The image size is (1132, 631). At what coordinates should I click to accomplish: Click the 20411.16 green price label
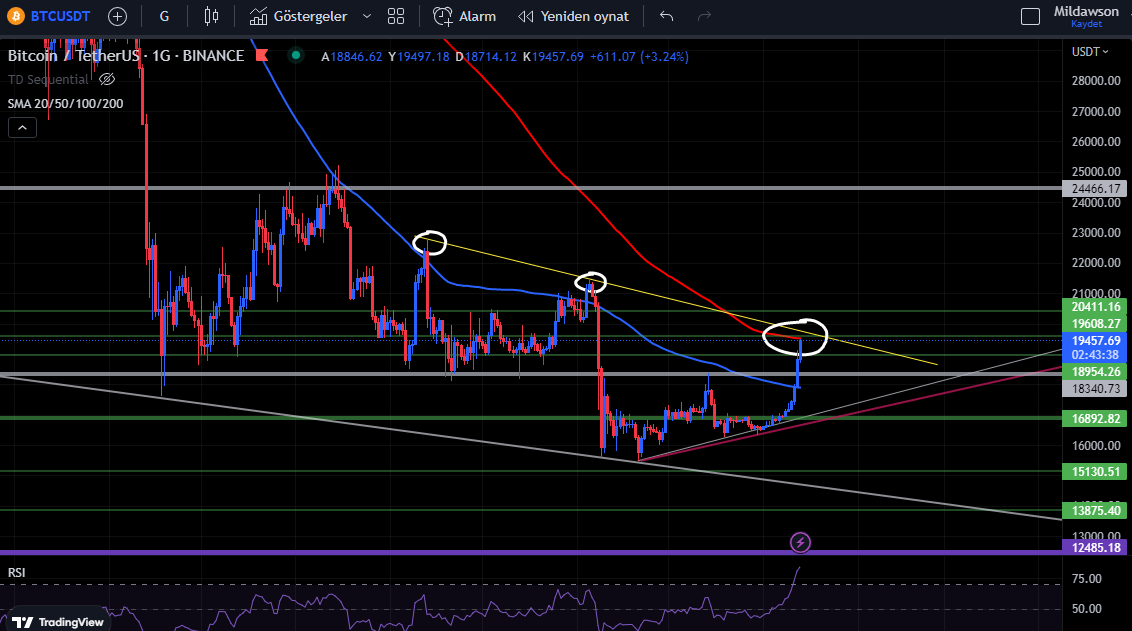coord(1095,307)
